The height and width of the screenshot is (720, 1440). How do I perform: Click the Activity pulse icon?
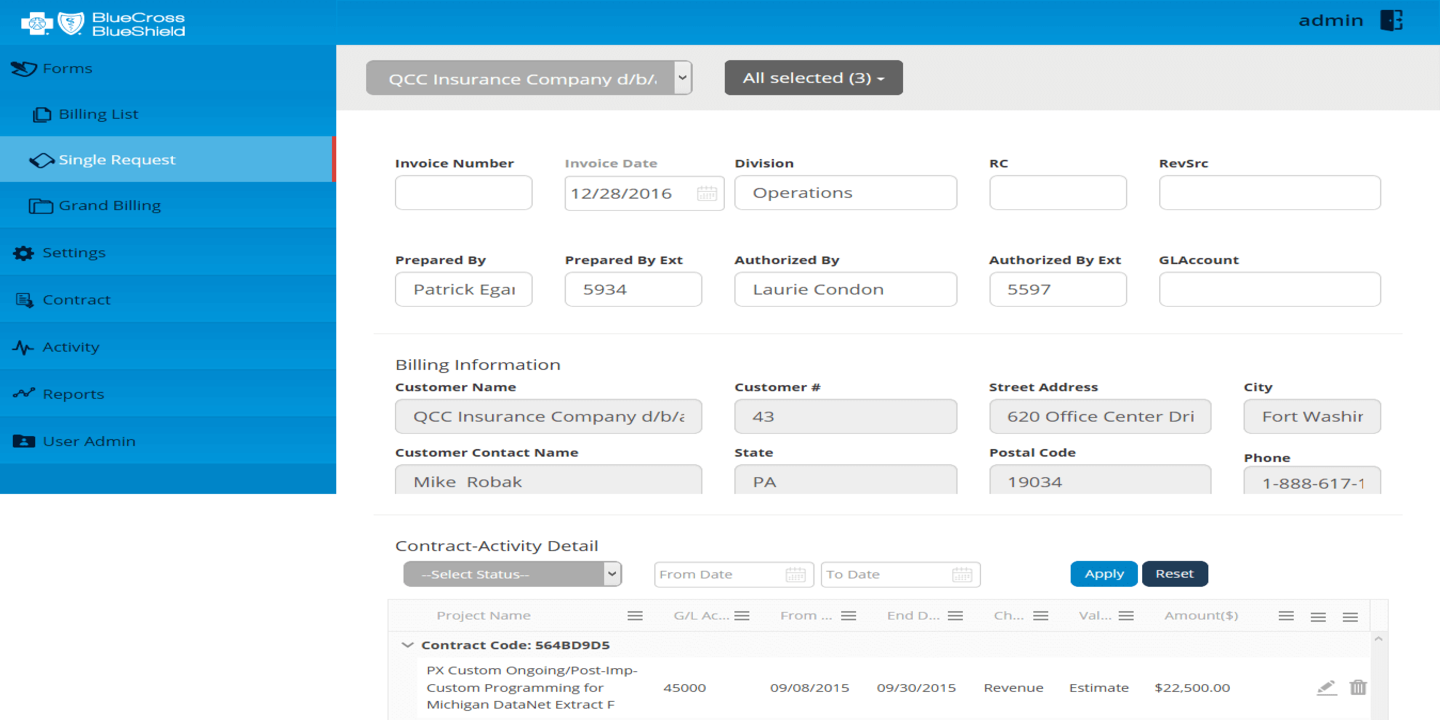[23, 348]
